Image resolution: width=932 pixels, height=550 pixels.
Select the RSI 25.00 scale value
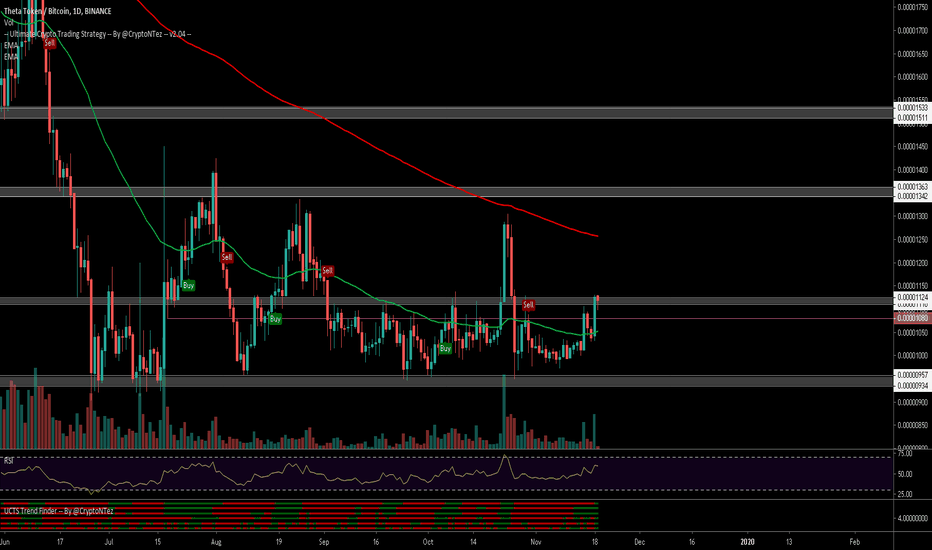coord(905,494)
